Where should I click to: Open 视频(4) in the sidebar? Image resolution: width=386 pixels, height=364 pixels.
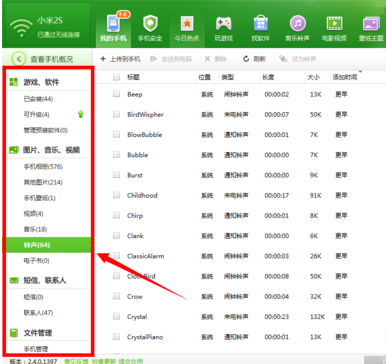[x=33, y=214]
